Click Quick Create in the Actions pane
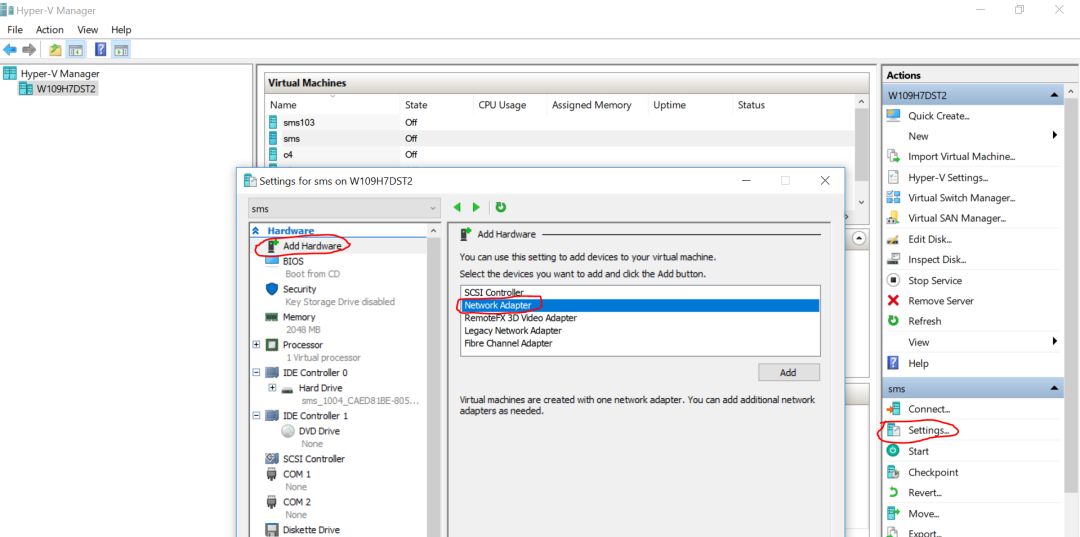The width and height of the screenshot is (1080, 537). tap(939, 116)
